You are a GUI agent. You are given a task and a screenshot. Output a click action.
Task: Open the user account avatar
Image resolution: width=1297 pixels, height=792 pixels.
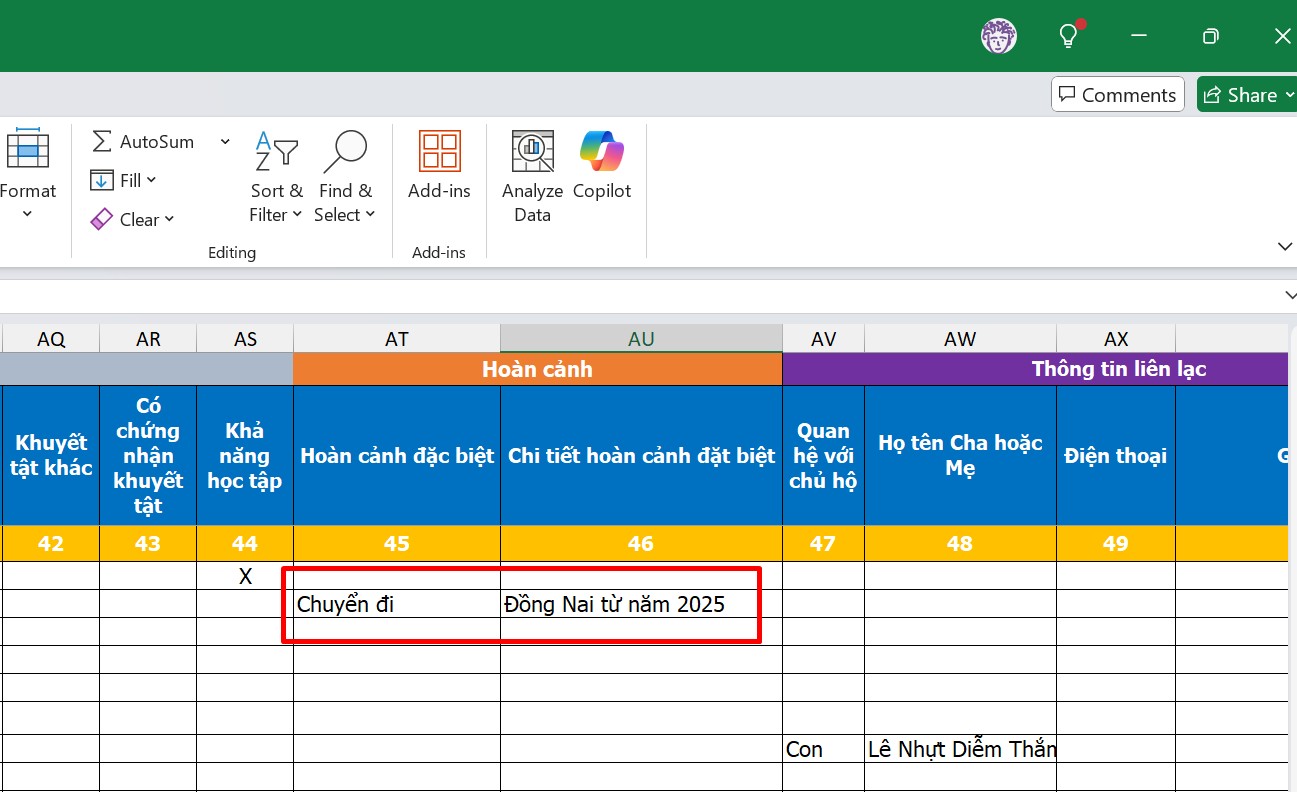pyautogui.click(x=998, y=36)
